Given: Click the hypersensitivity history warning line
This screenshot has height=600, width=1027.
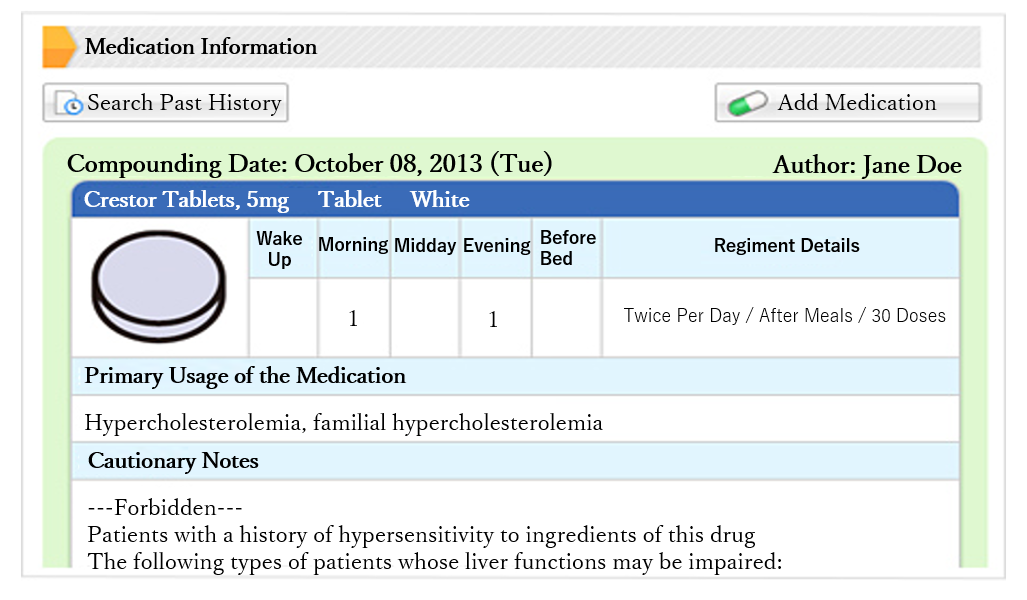Looking at the screenshot, I should pyautogui.click(x=421, y=535).
